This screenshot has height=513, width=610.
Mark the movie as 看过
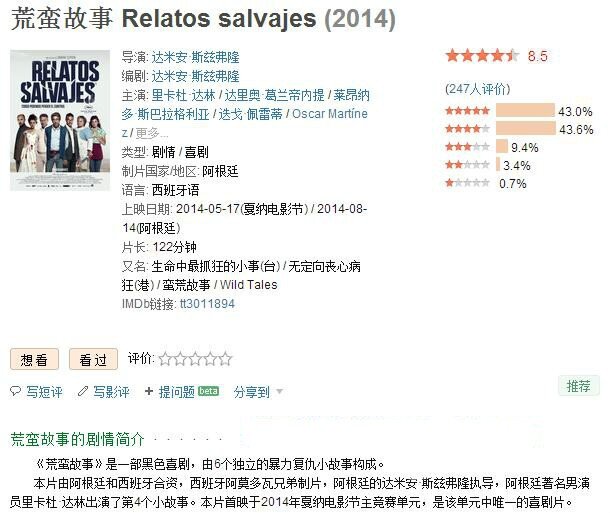(93, 359)
